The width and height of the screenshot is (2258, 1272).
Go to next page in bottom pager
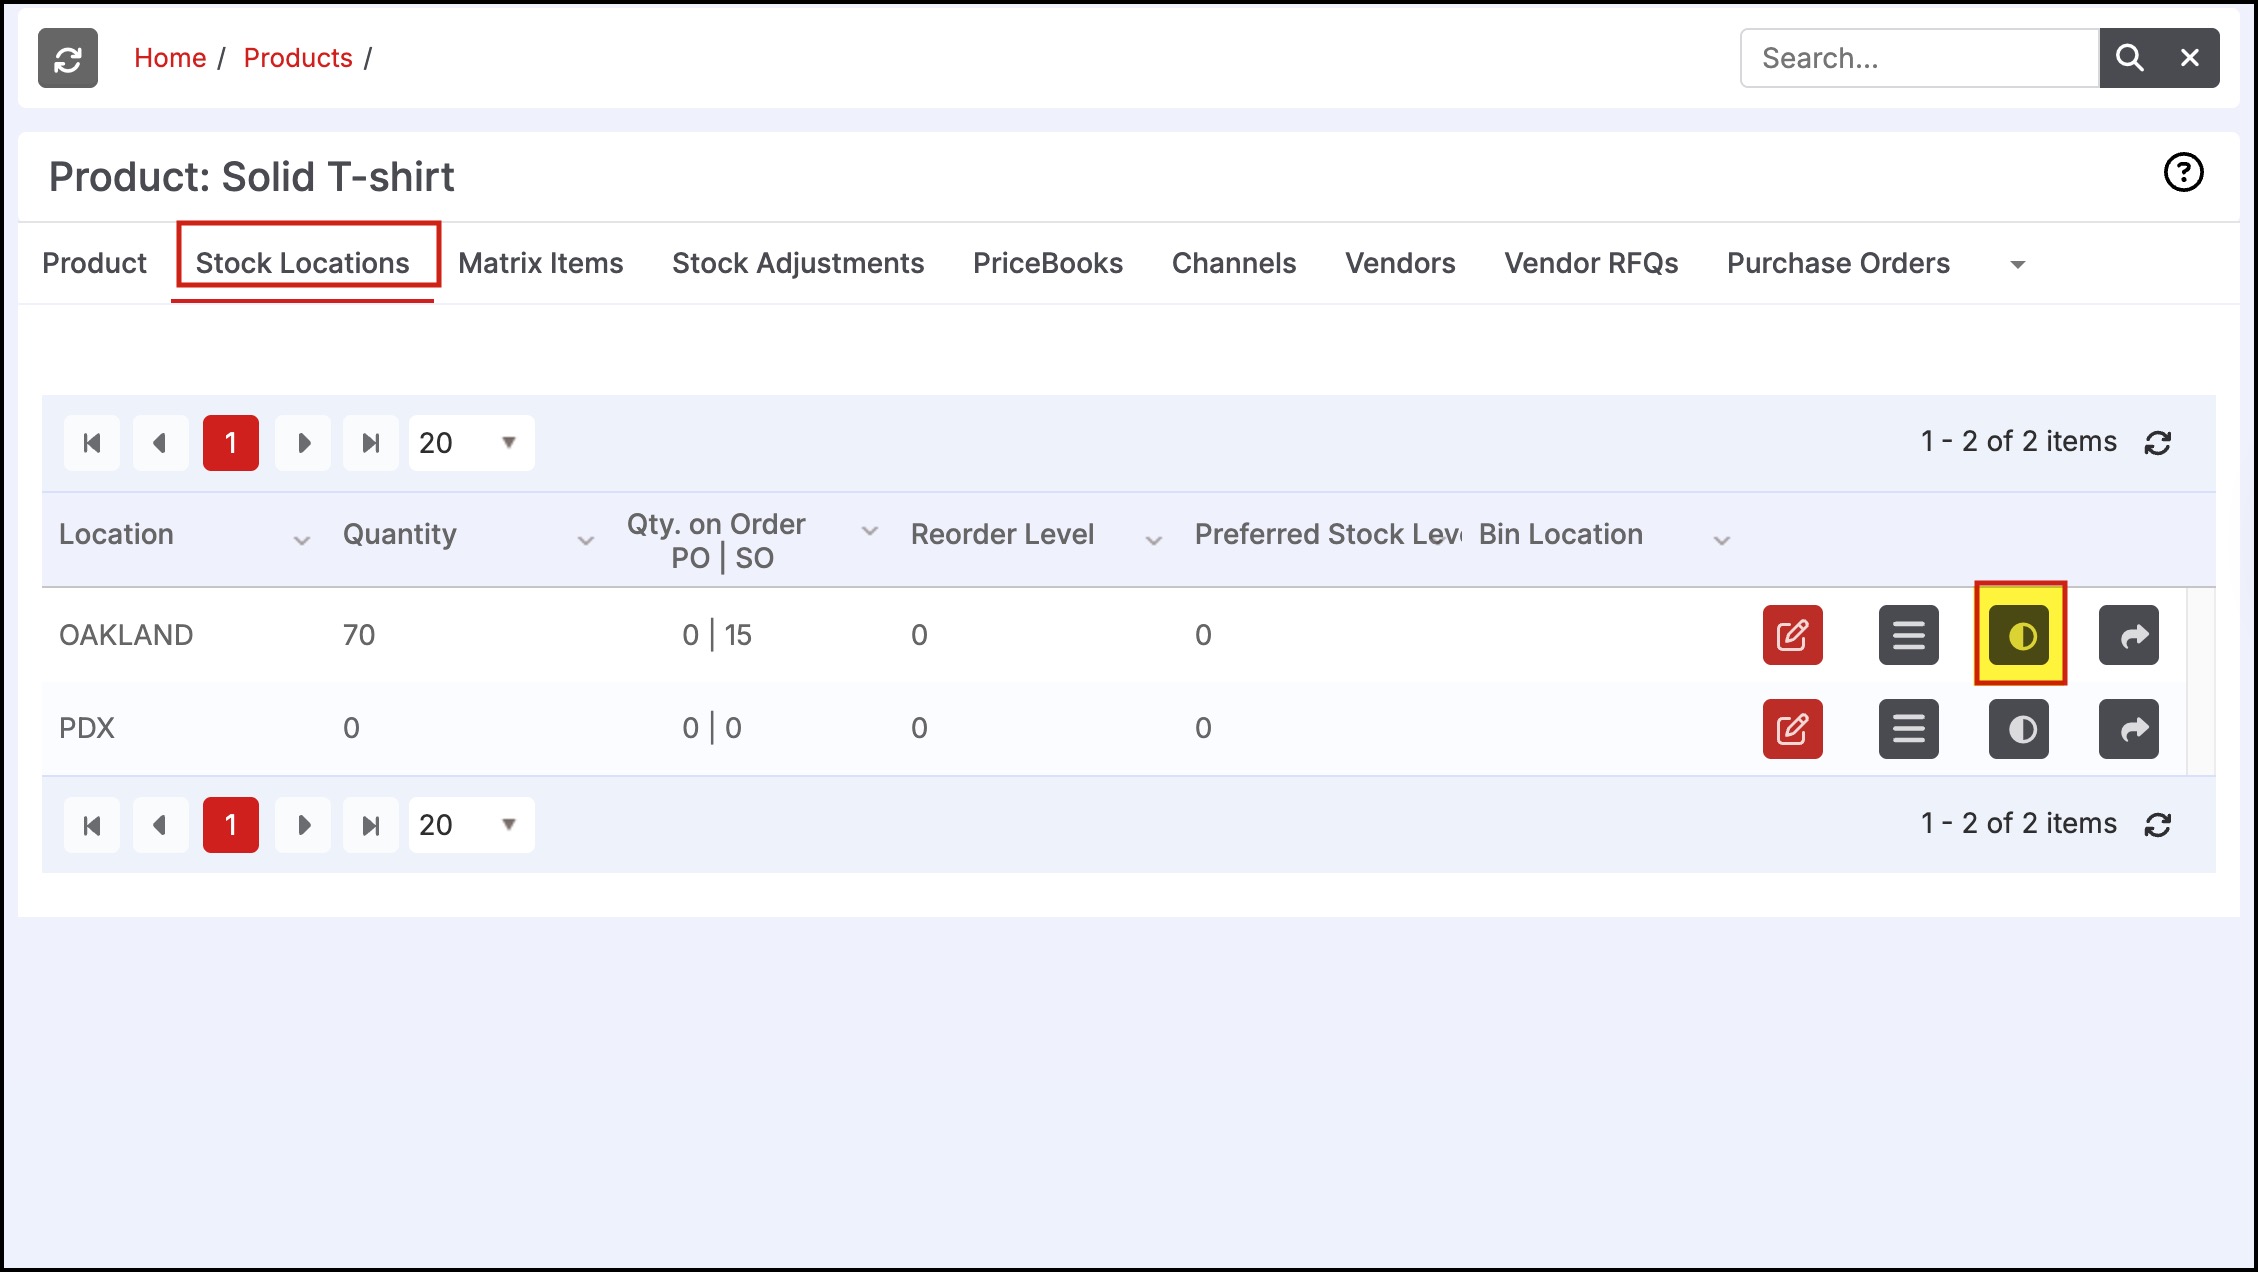303,825
